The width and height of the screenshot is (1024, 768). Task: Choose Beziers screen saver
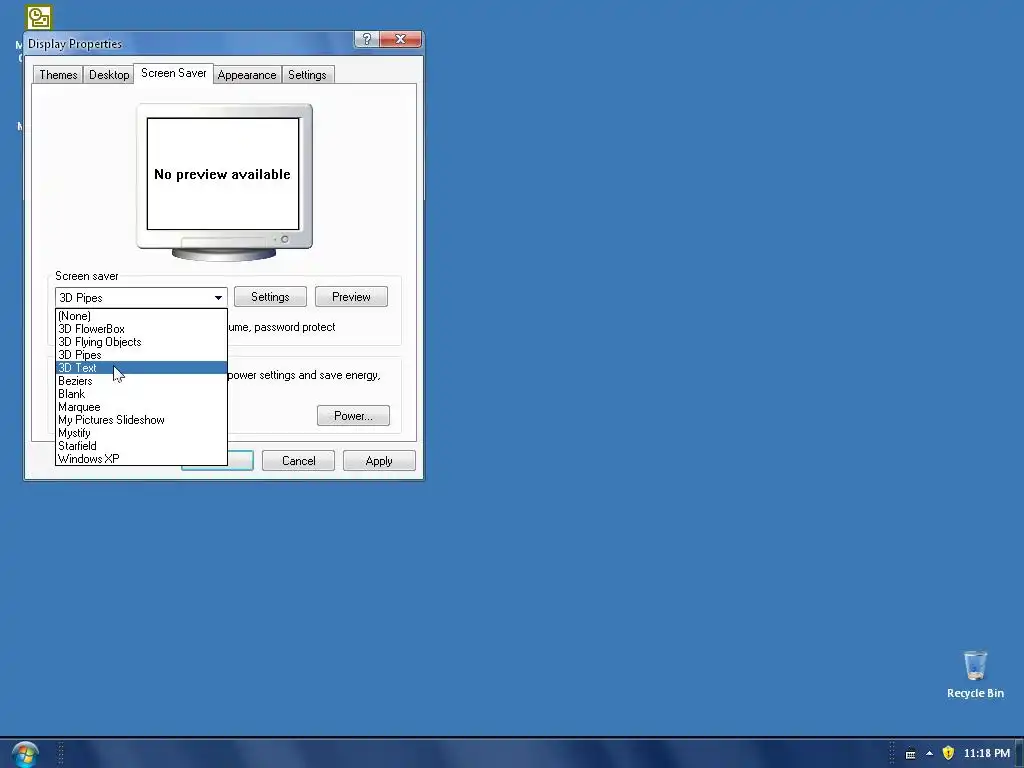point(141,381)
